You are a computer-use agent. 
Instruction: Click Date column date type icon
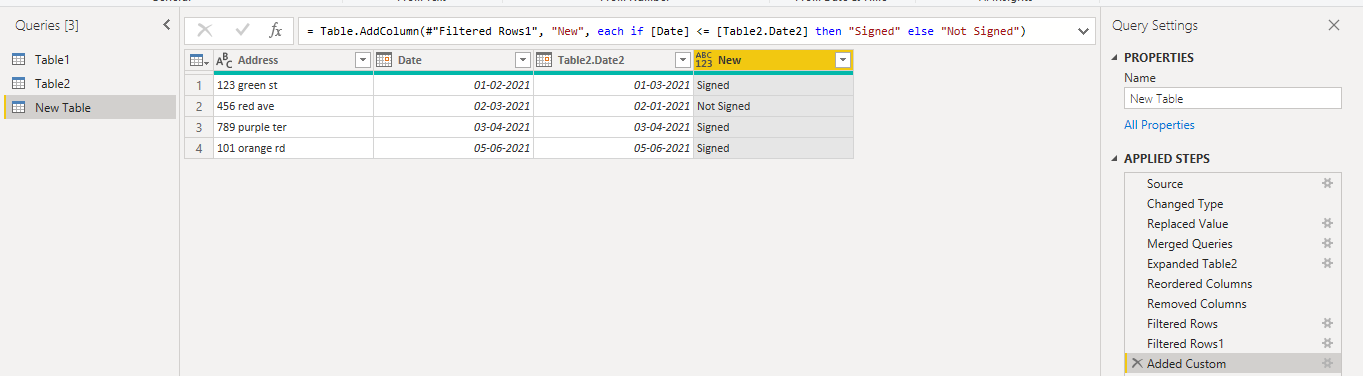tap(384, 61)
